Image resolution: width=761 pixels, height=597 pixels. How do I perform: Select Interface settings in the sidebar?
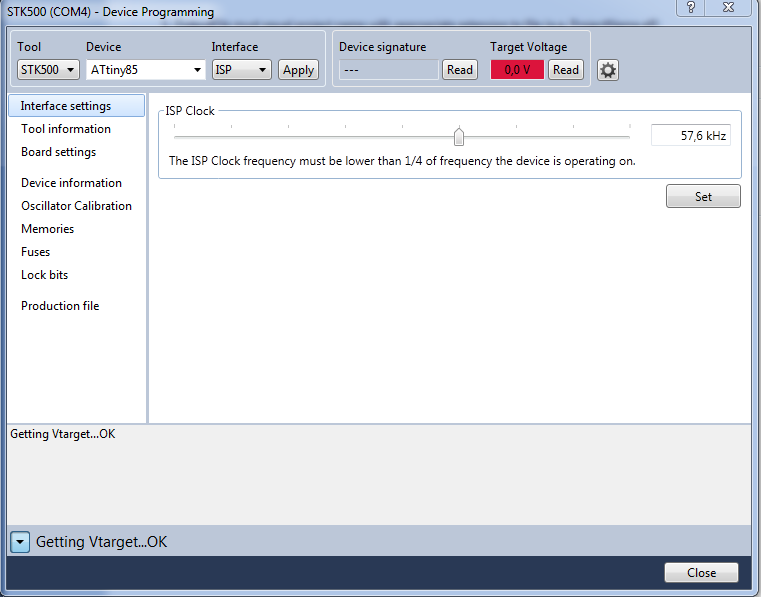coord(77,106)
